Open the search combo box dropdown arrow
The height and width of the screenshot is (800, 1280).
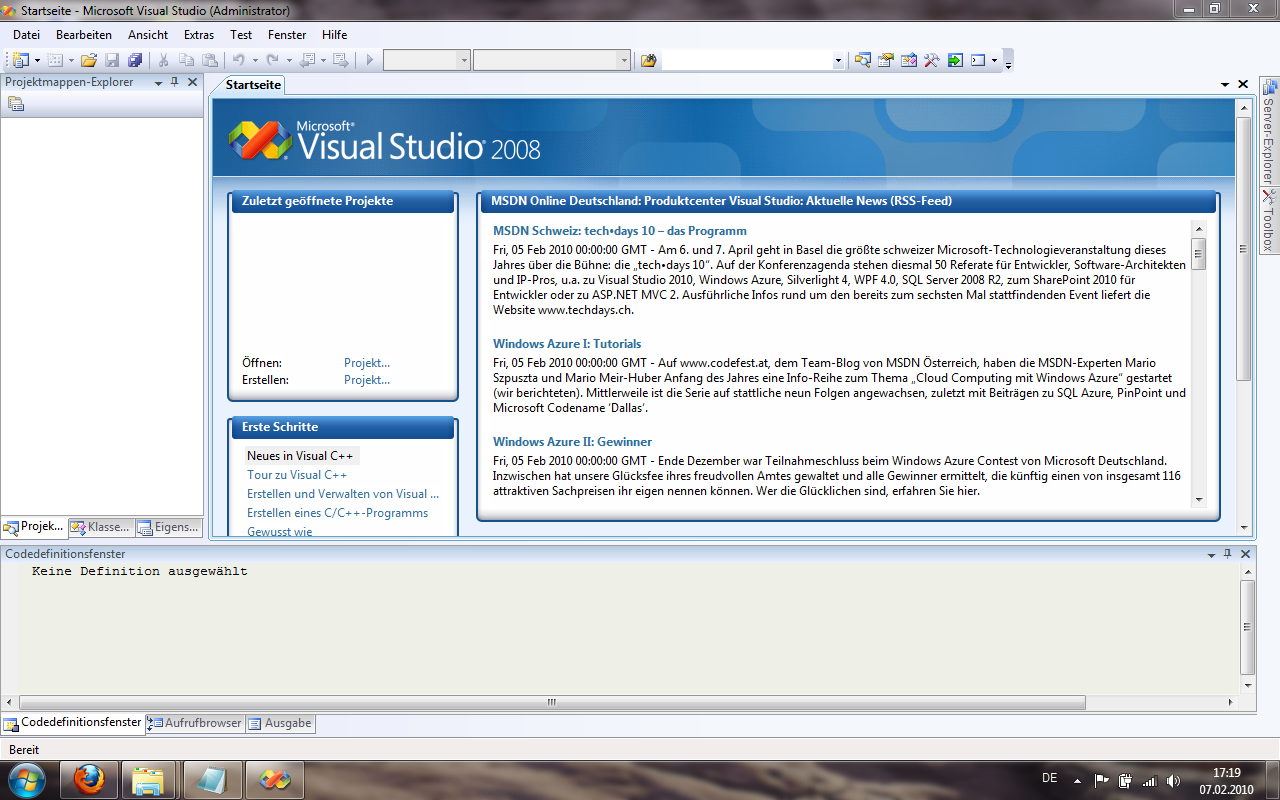pos(838,61)
